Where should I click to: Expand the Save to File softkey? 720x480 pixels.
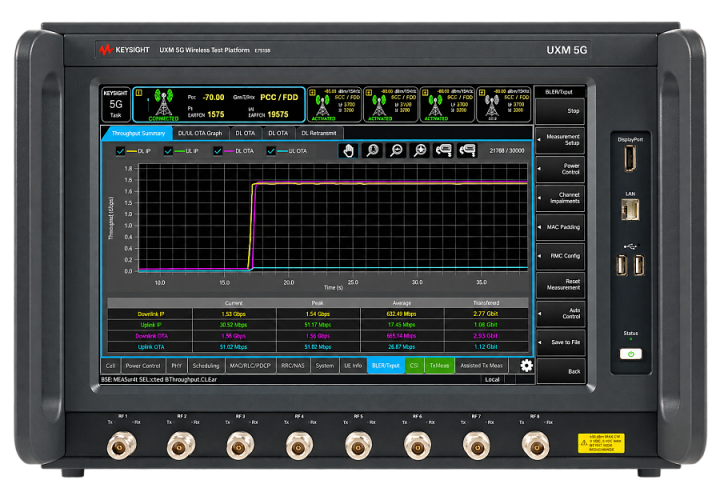click(560, 342)
